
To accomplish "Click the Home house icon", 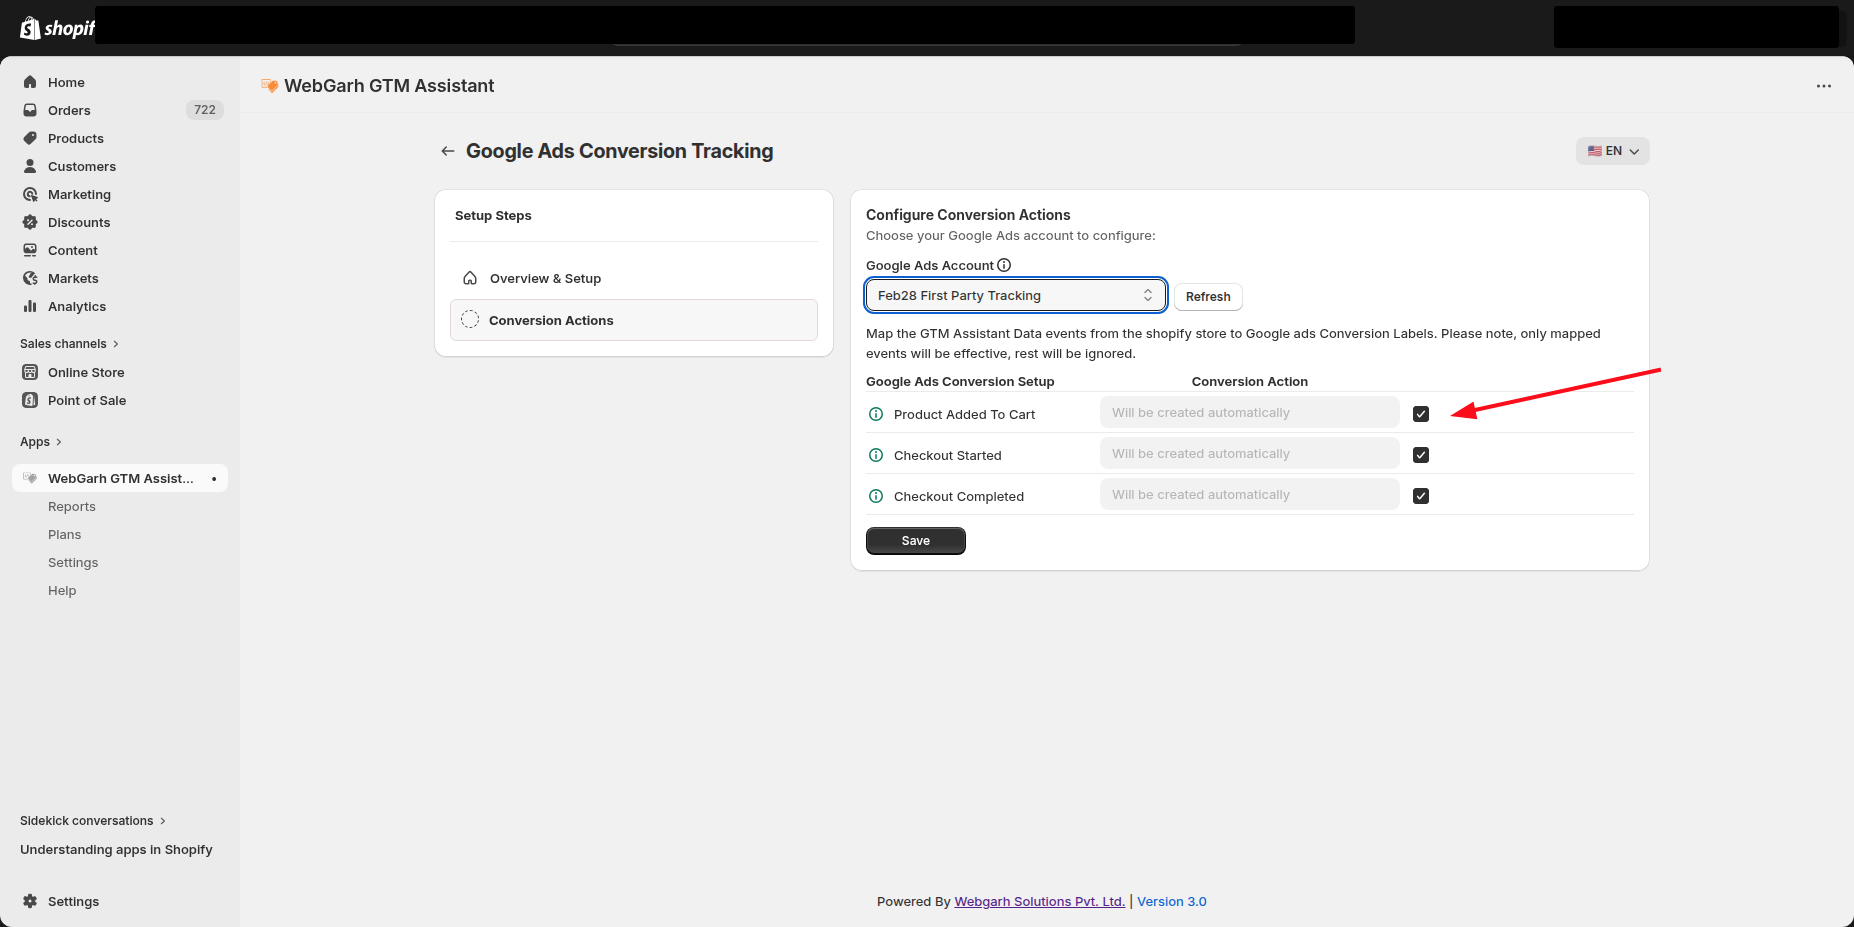I will pyautogui.click(x=30, y=82).
